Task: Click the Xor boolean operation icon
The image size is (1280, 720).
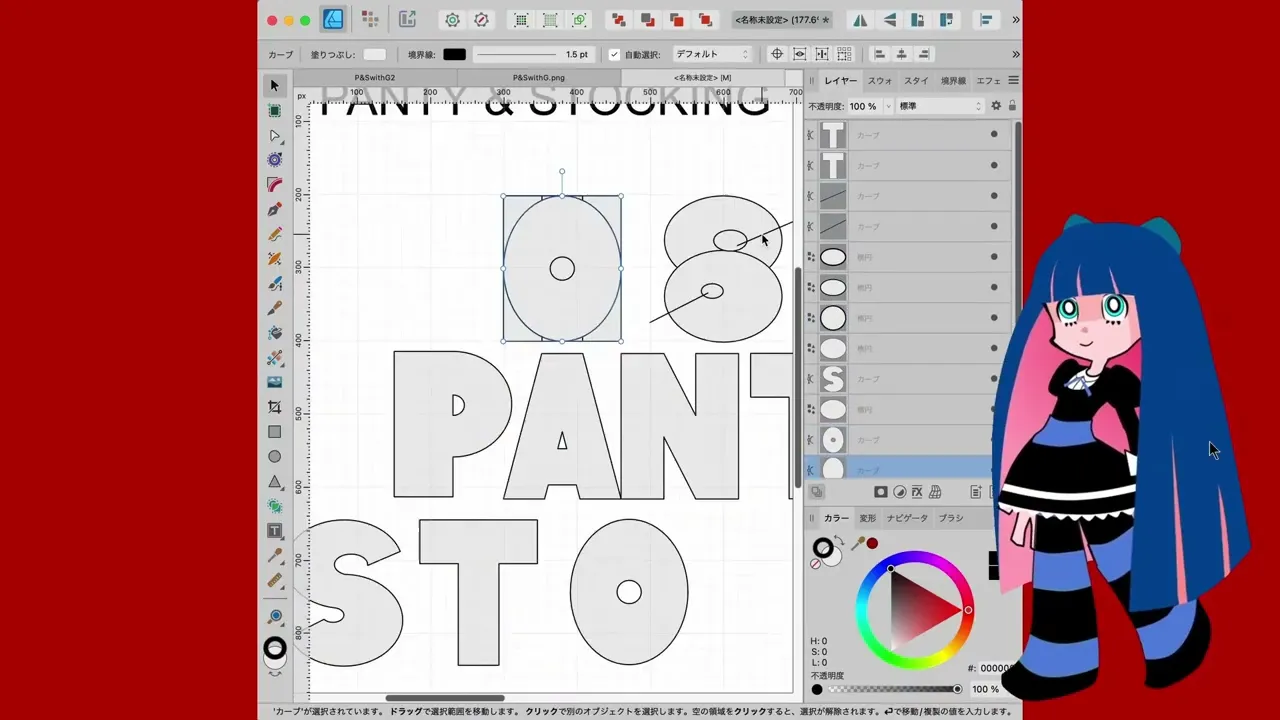Action: [x=705, y=19]
